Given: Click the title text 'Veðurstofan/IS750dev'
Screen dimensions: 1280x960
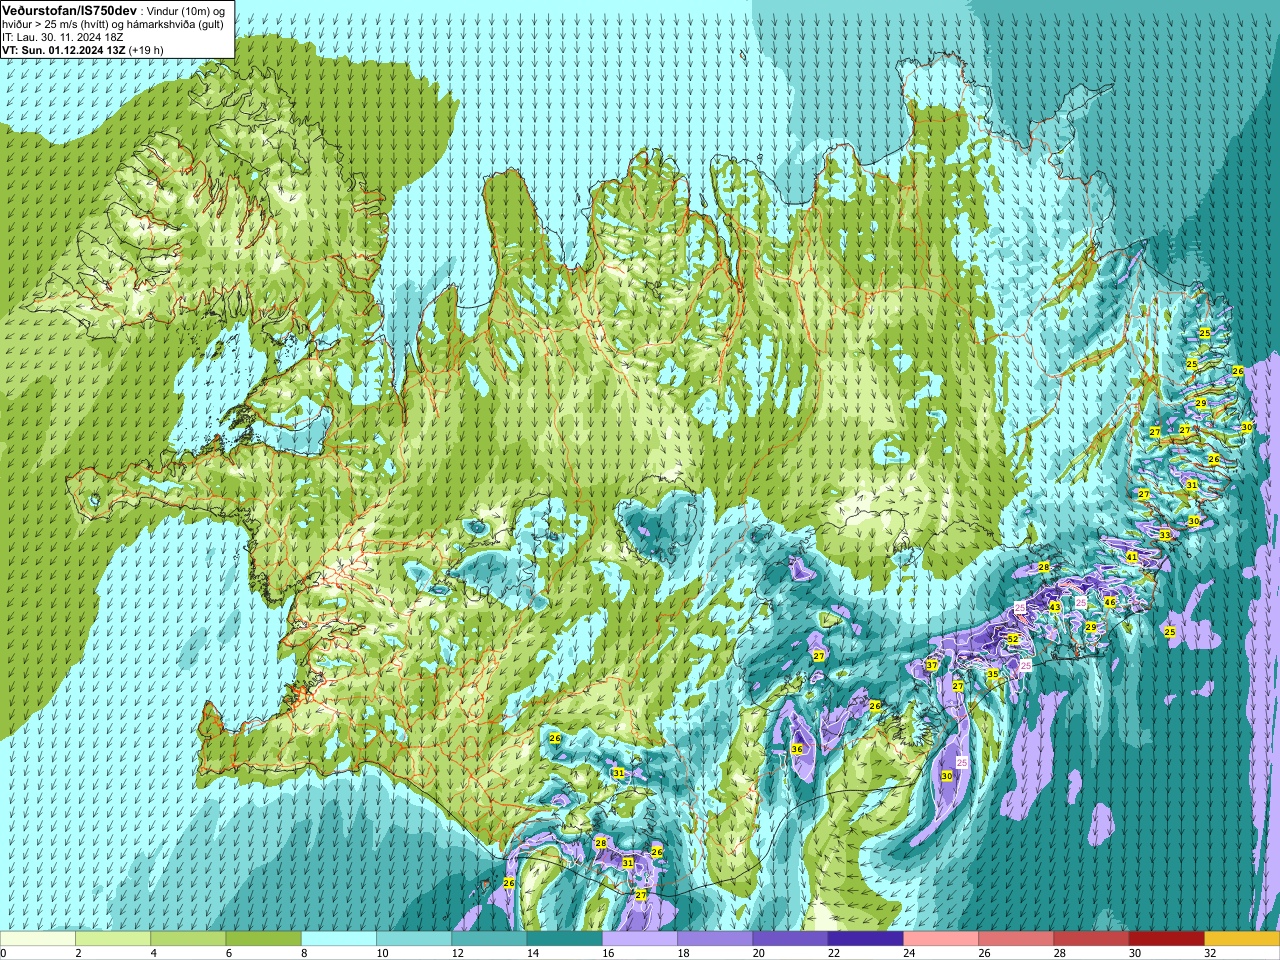Looking at the screenshot, I should click(70, 10).
